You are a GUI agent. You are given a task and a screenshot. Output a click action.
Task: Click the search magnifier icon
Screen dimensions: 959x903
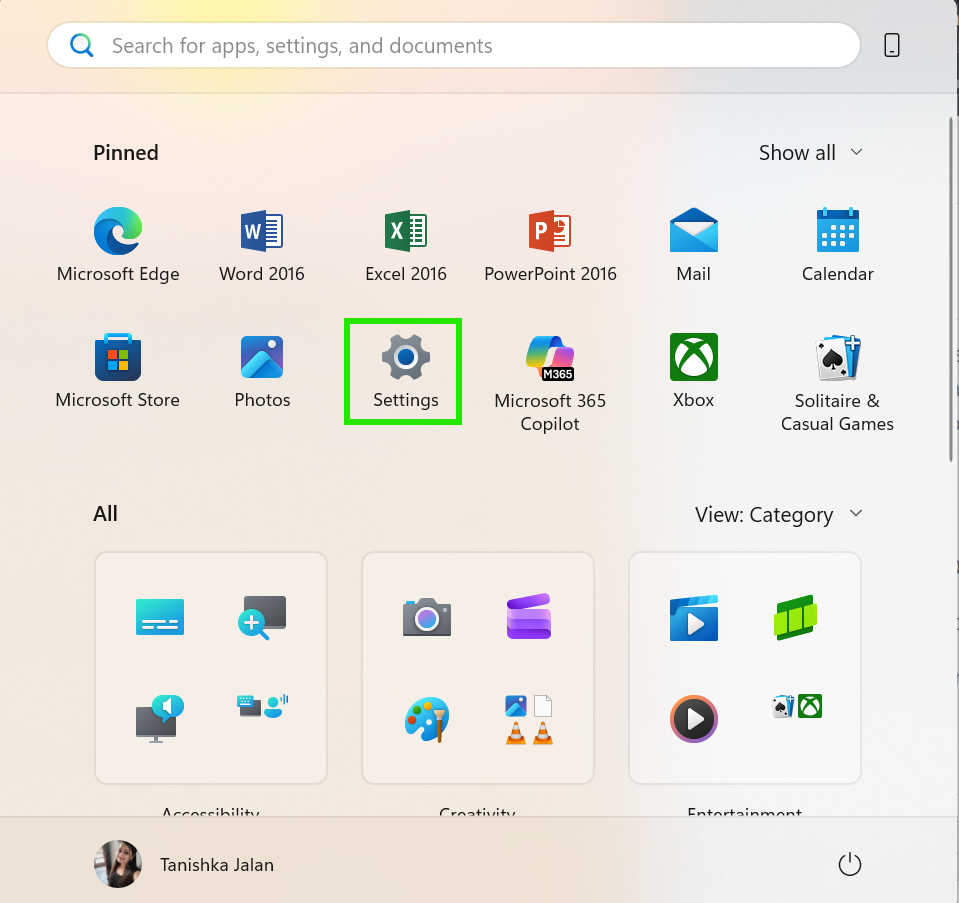pos(81,45)
